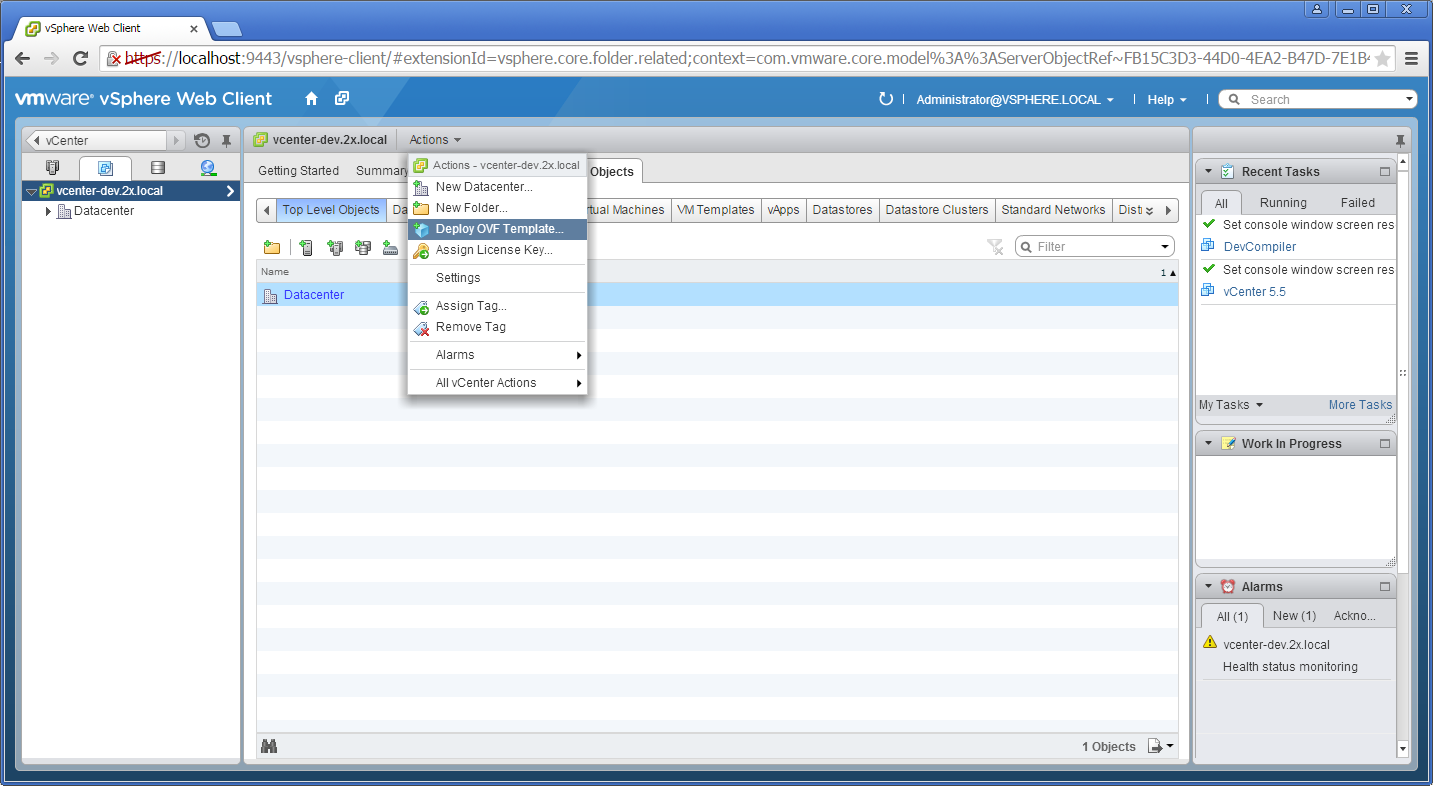Click the new folder toolbar icon
Screen dimensions: 1436x788
271,247
